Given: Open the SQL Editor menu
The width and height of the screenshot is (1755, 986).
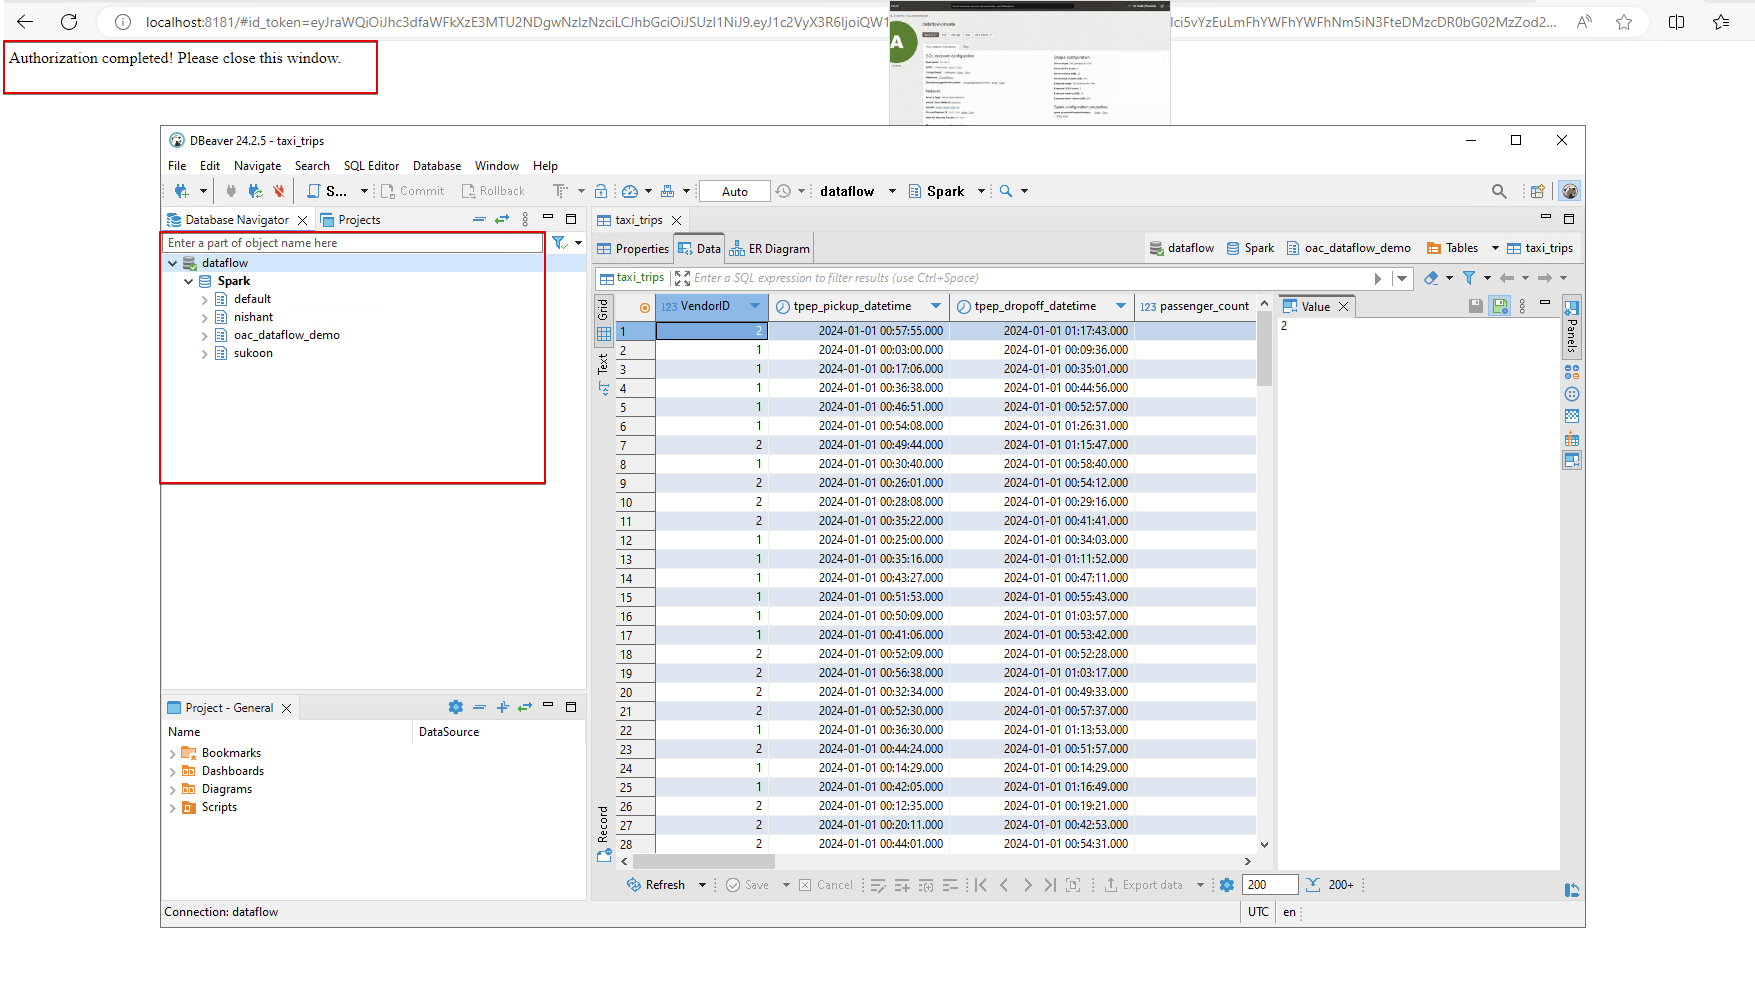Looking at the screenshot, I should click(x=371, y=166).
